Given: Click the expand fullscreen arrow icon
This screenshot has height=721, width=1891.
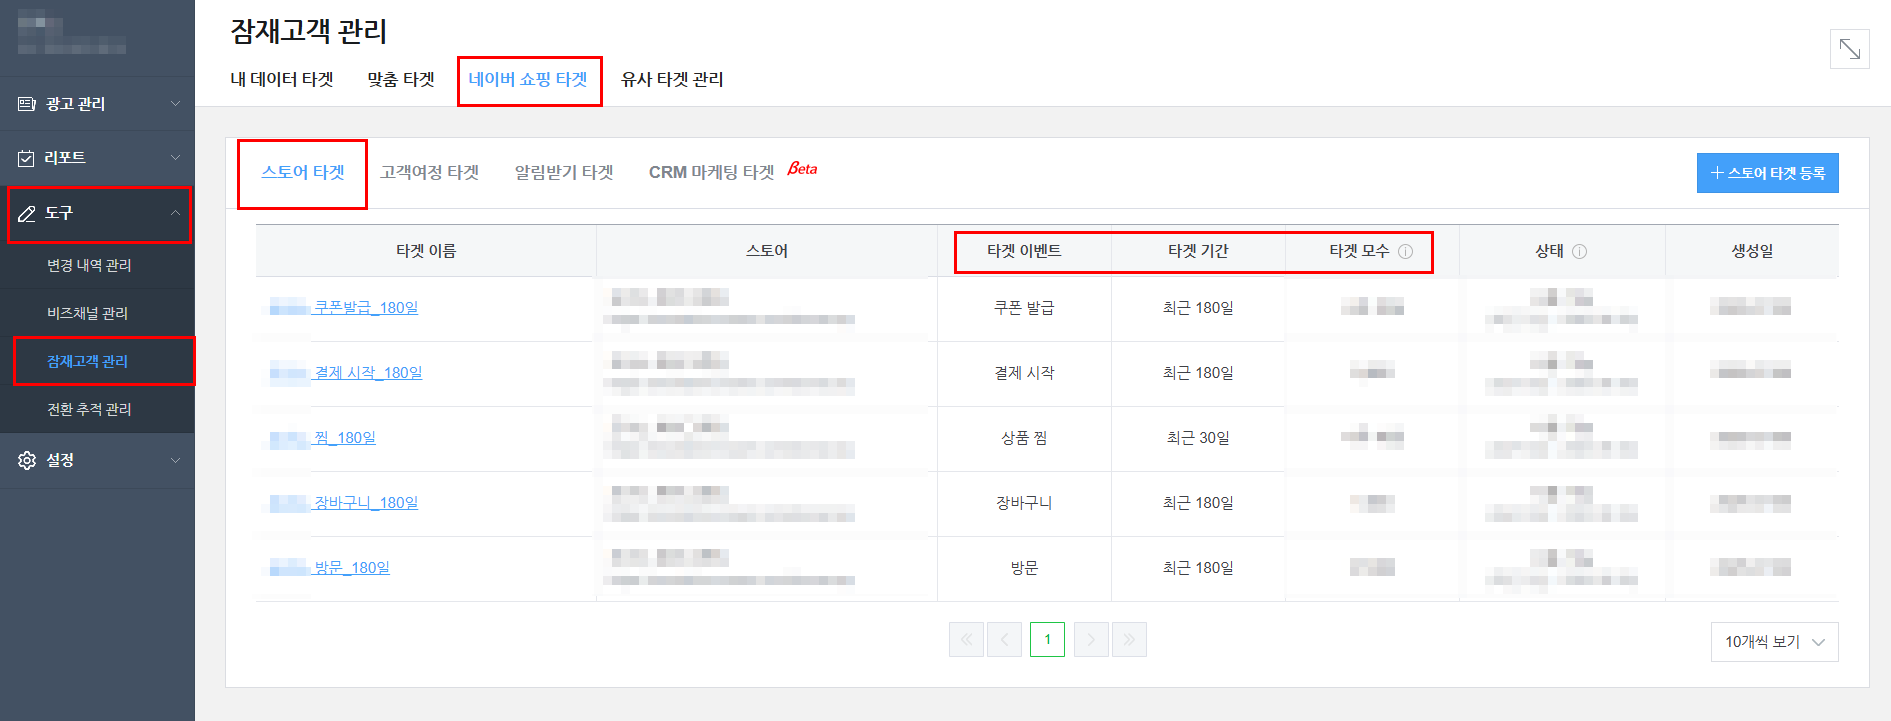Looking at the screenshot, I should [x=1849, y=49].
